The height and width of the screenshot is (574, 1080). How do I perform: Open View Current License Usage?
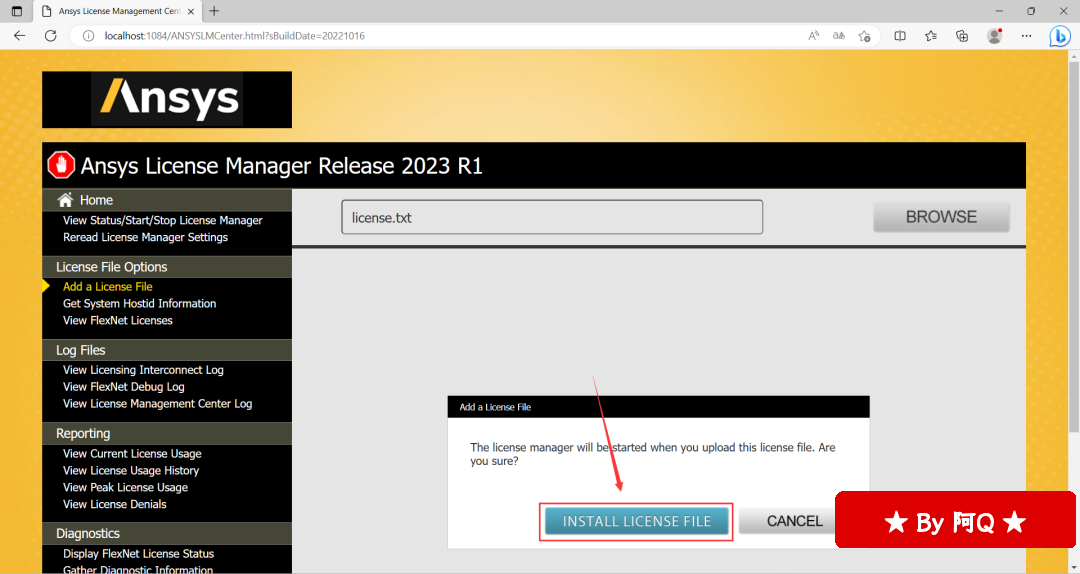pos(132,453)
